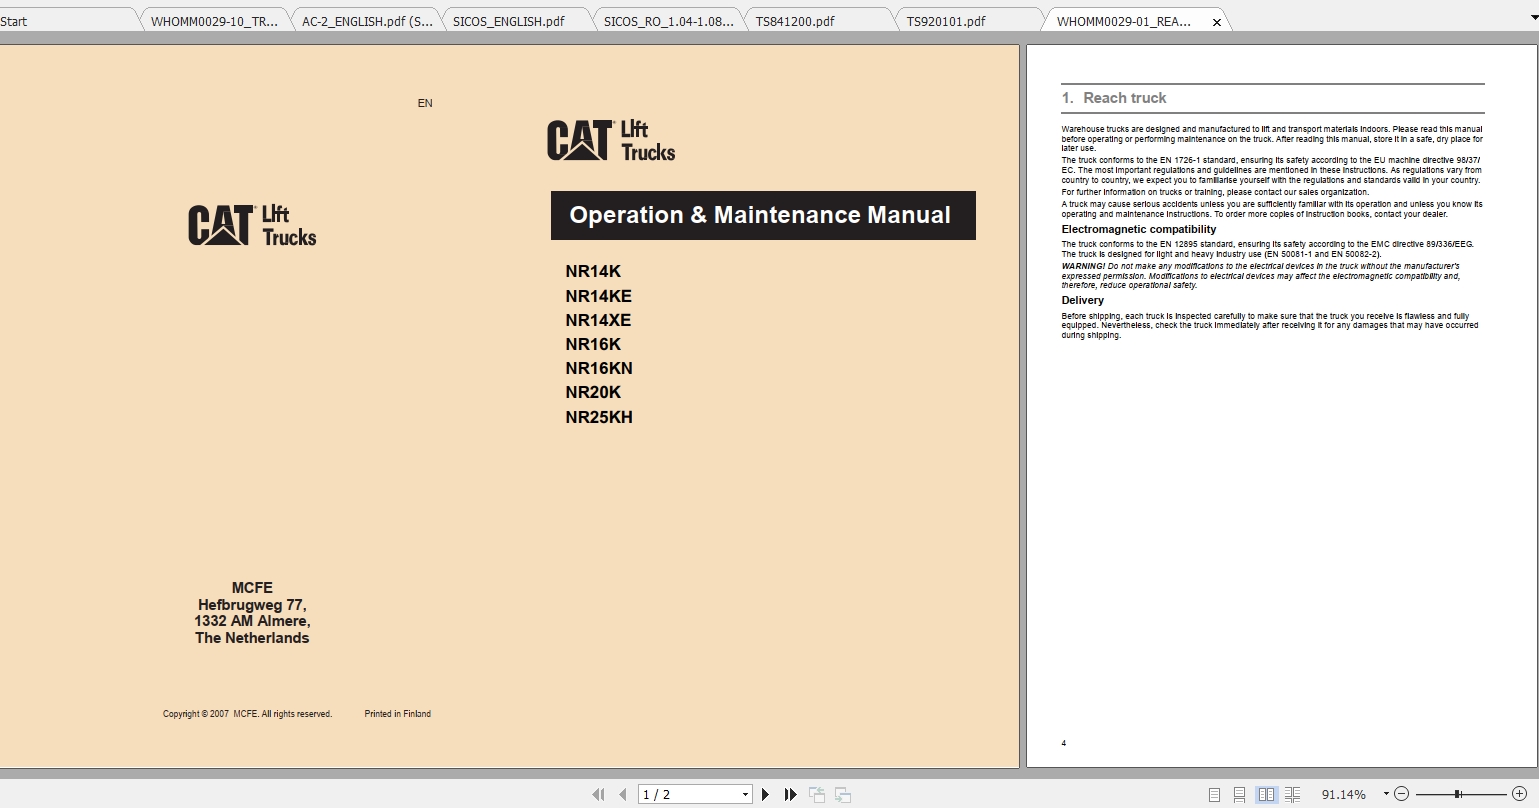Click the EN language label
The width and height of the screenshot is (1539, 808).
pyautogui.click(x=425, y=103)
